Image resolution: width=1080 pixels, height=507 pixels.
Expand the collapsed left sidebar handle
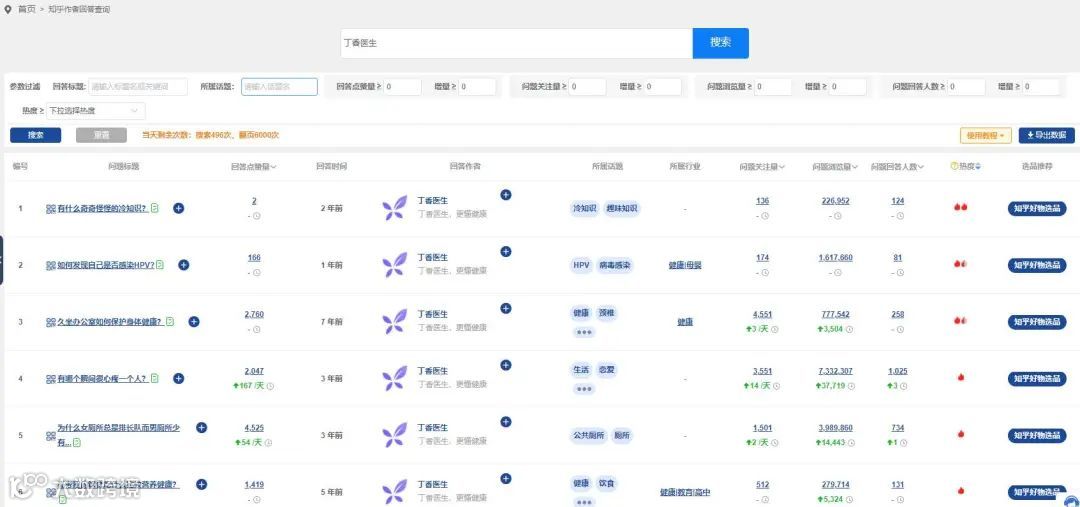[x=2, y=260]
